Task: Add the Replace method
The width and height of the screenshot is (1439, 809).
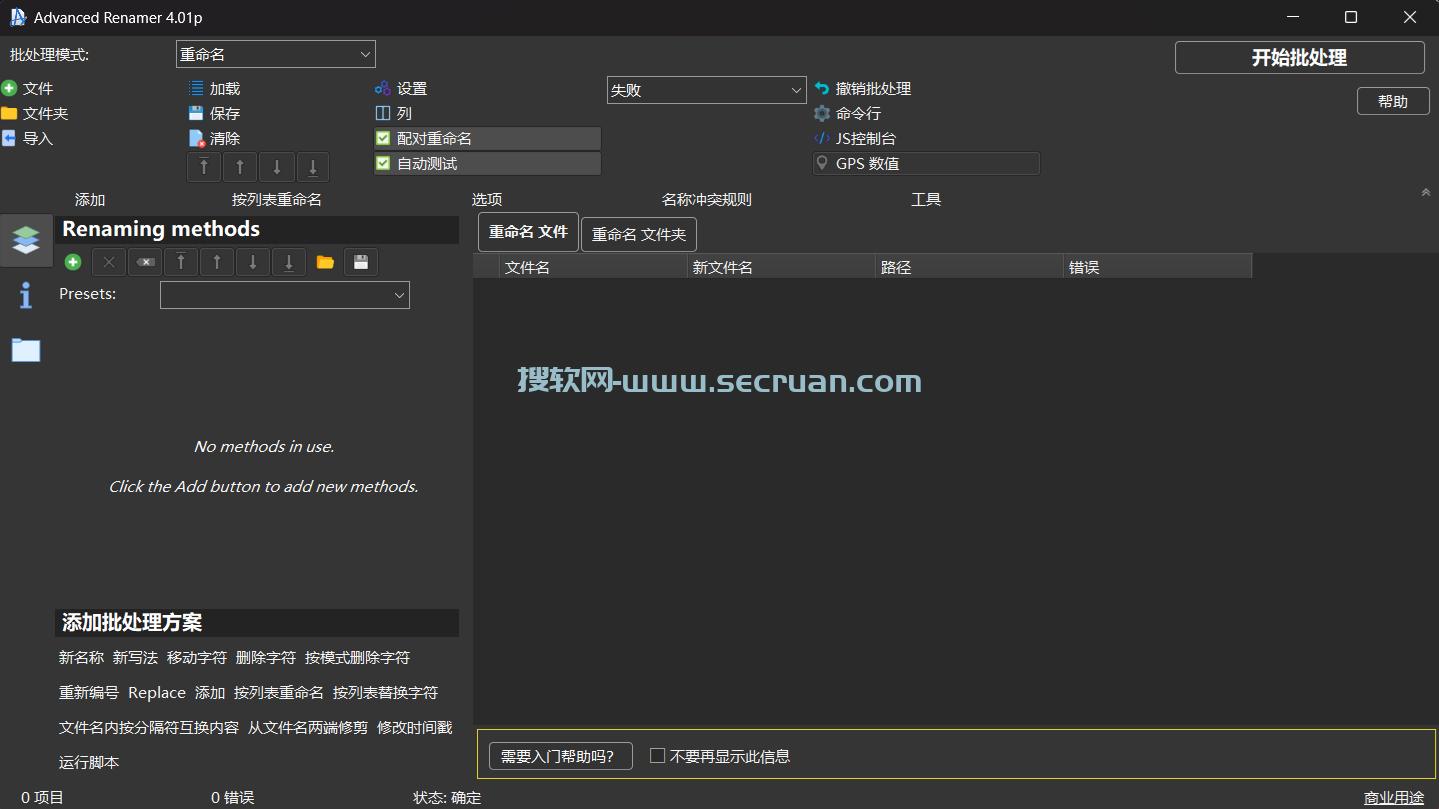Action: point(157,693)
